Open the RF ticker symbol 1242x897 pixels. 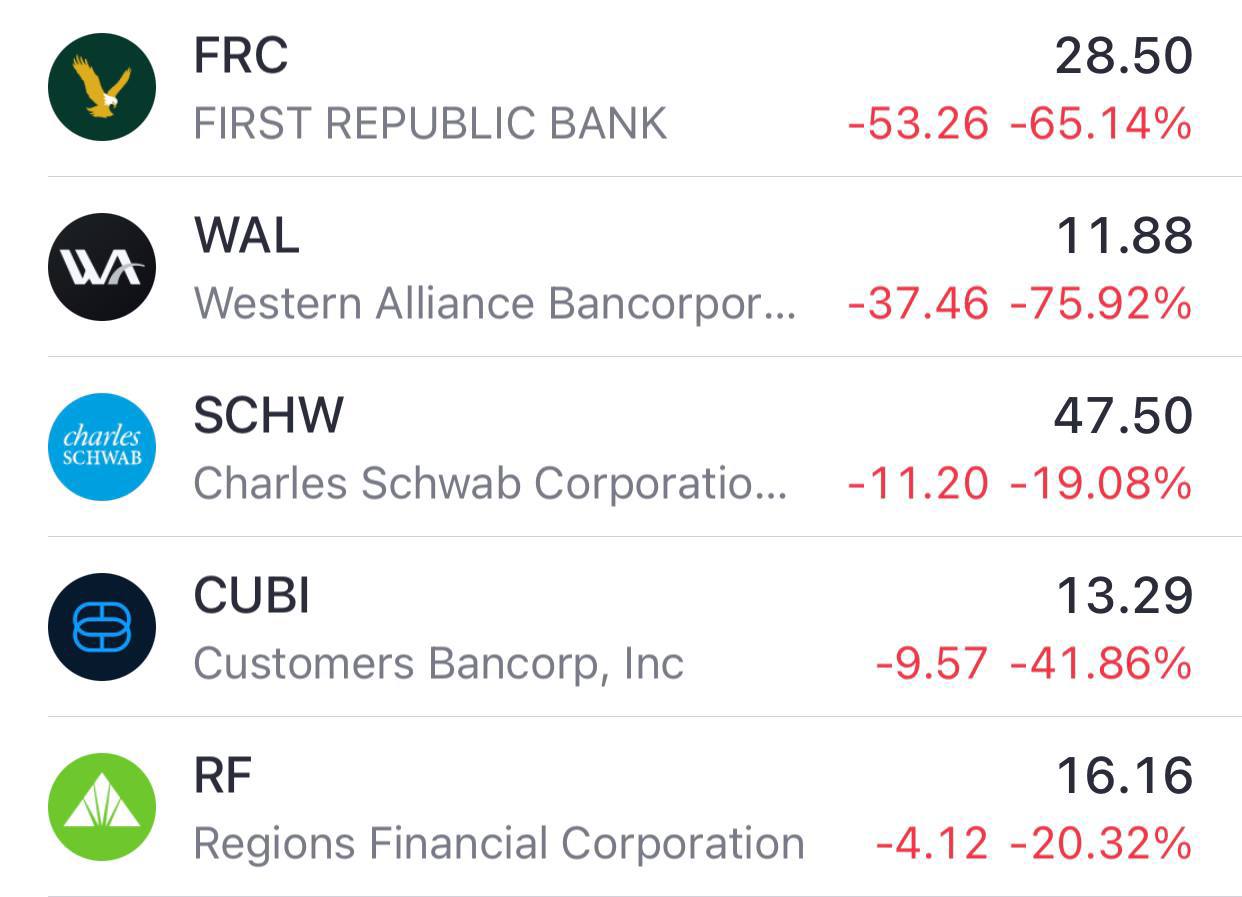tap(223, 775)
